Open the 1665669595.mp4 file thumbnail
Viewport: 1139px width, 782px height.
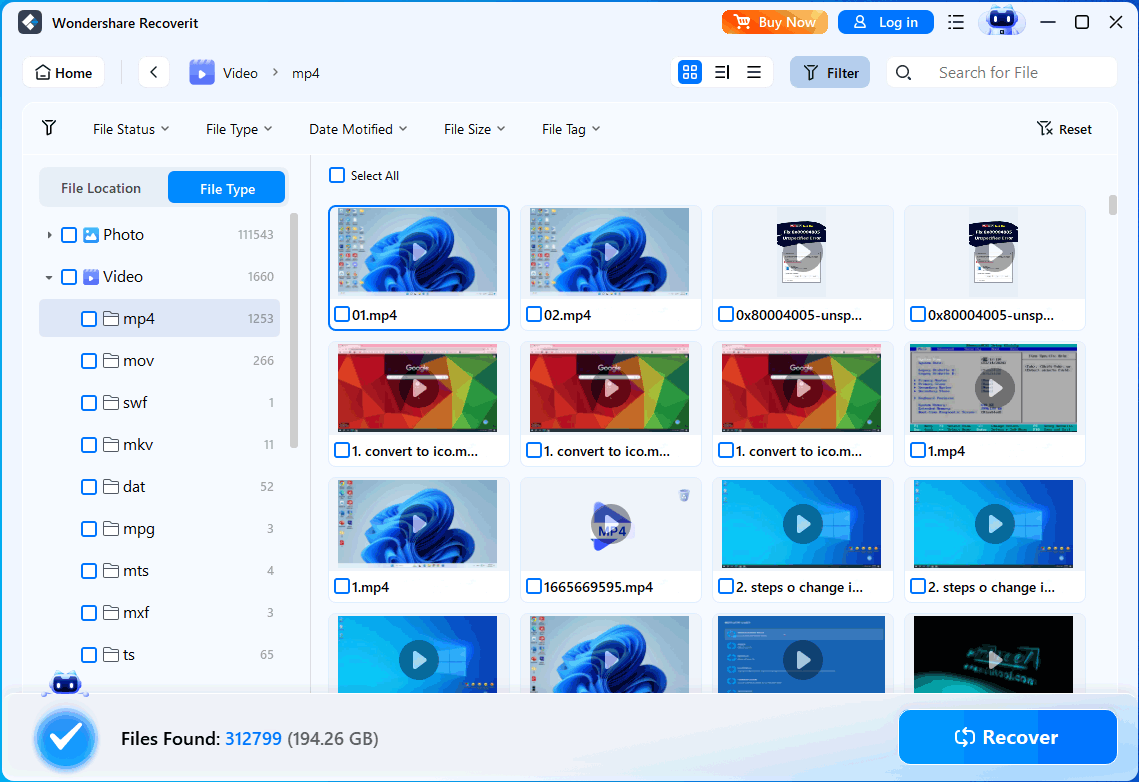click(x=610, y=524)
